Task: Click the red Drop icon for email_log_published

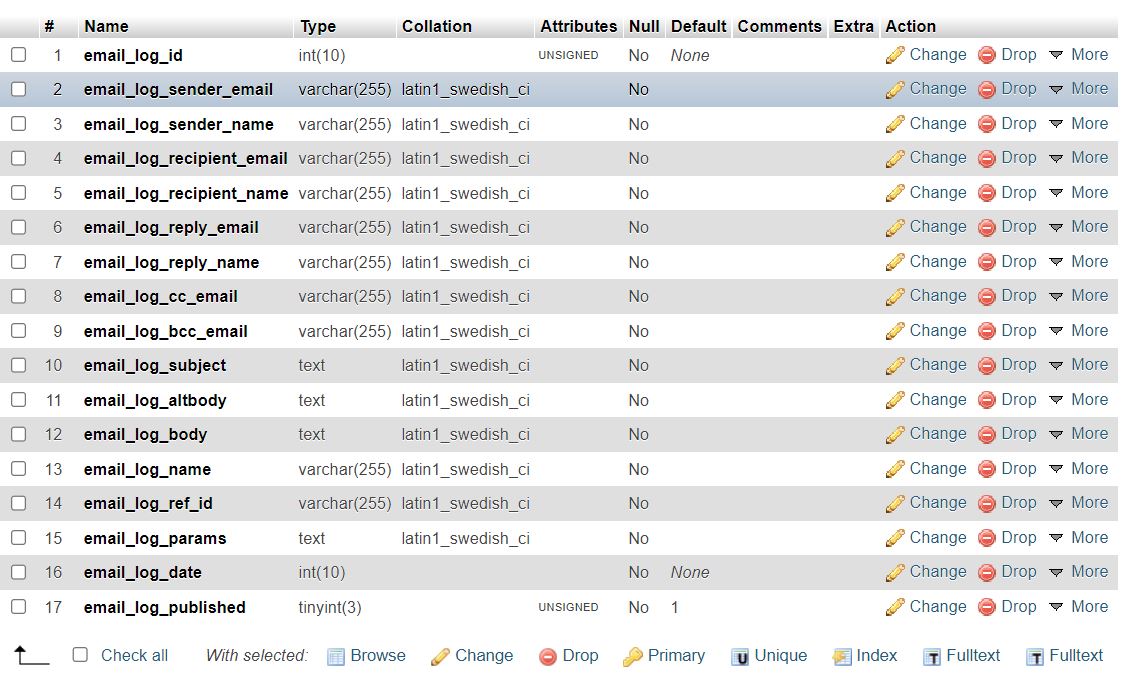Action: coord(987,607)
